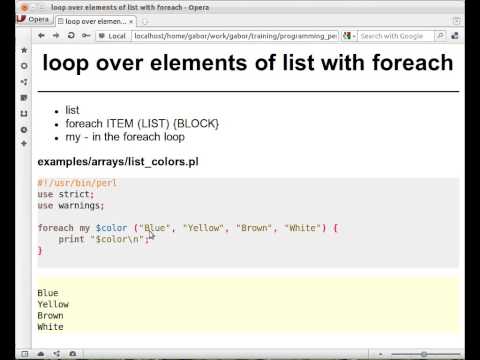Click the '$color' variable in foreach line

click(111, 228)
